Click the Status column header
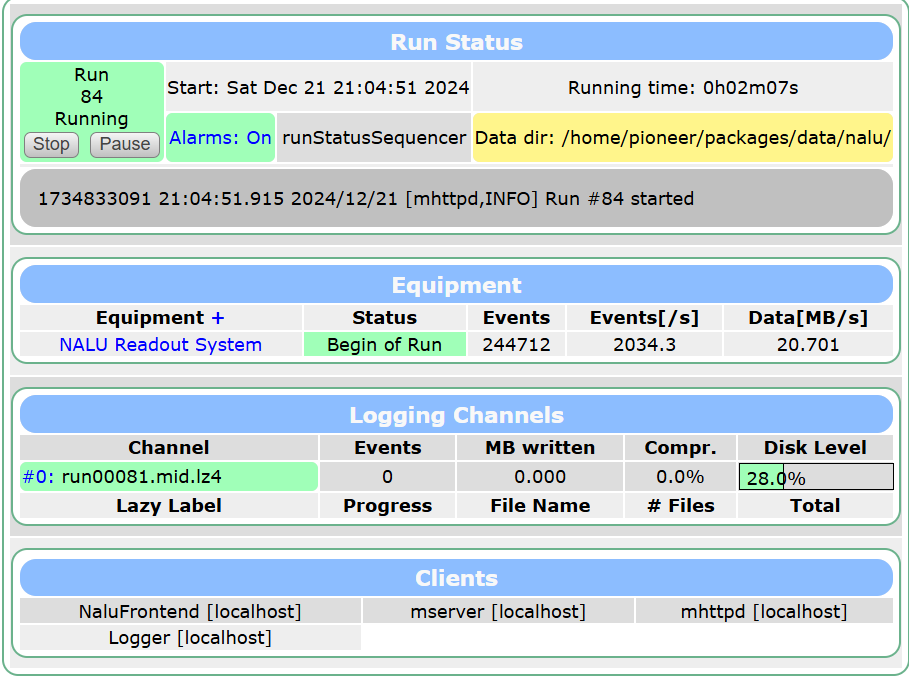This screenshot has height=689, width=909. point(384,318)
